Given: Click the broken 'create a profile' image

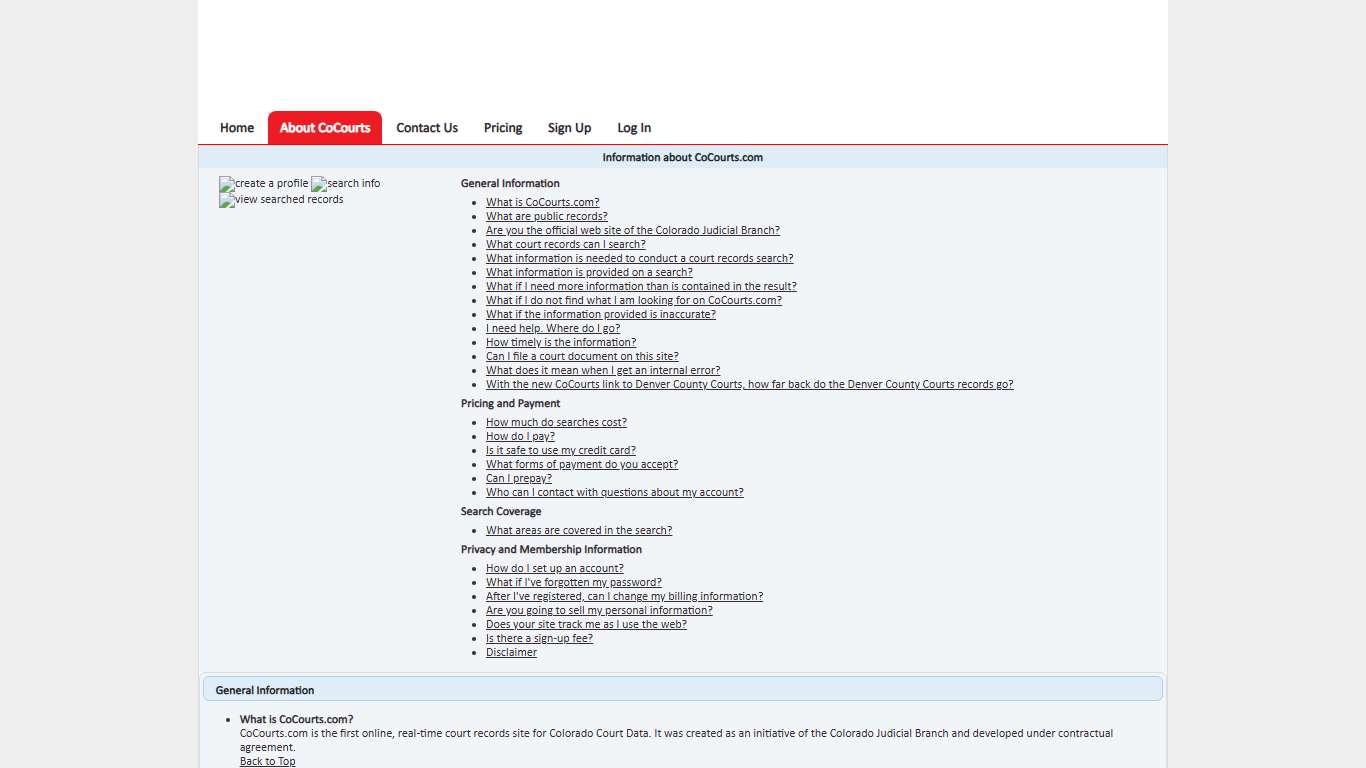Looking at the screenshot, I should pos(264,184).
